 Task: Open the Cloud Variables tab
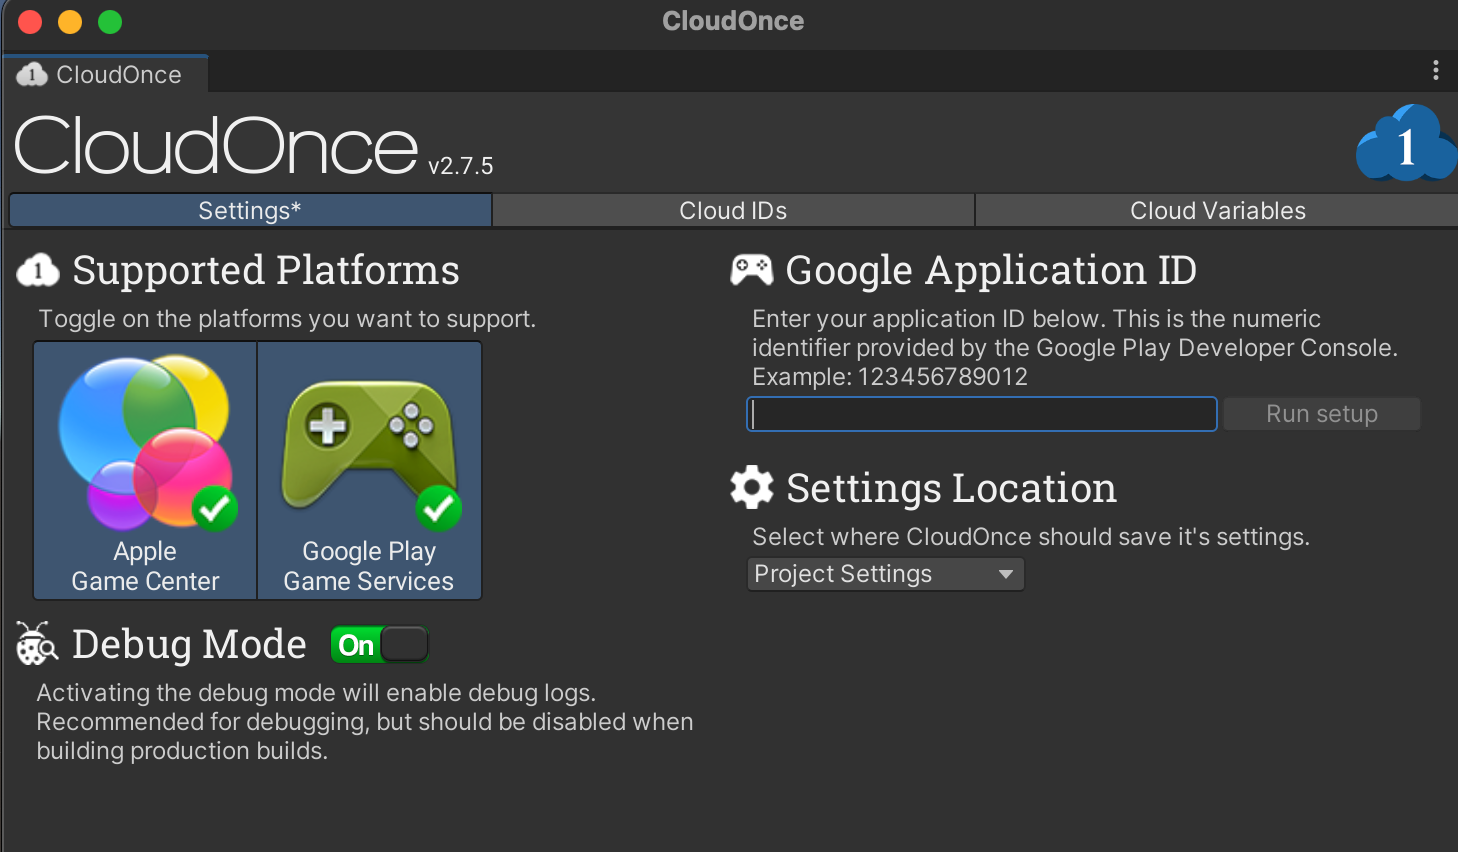coord(1217,211)
